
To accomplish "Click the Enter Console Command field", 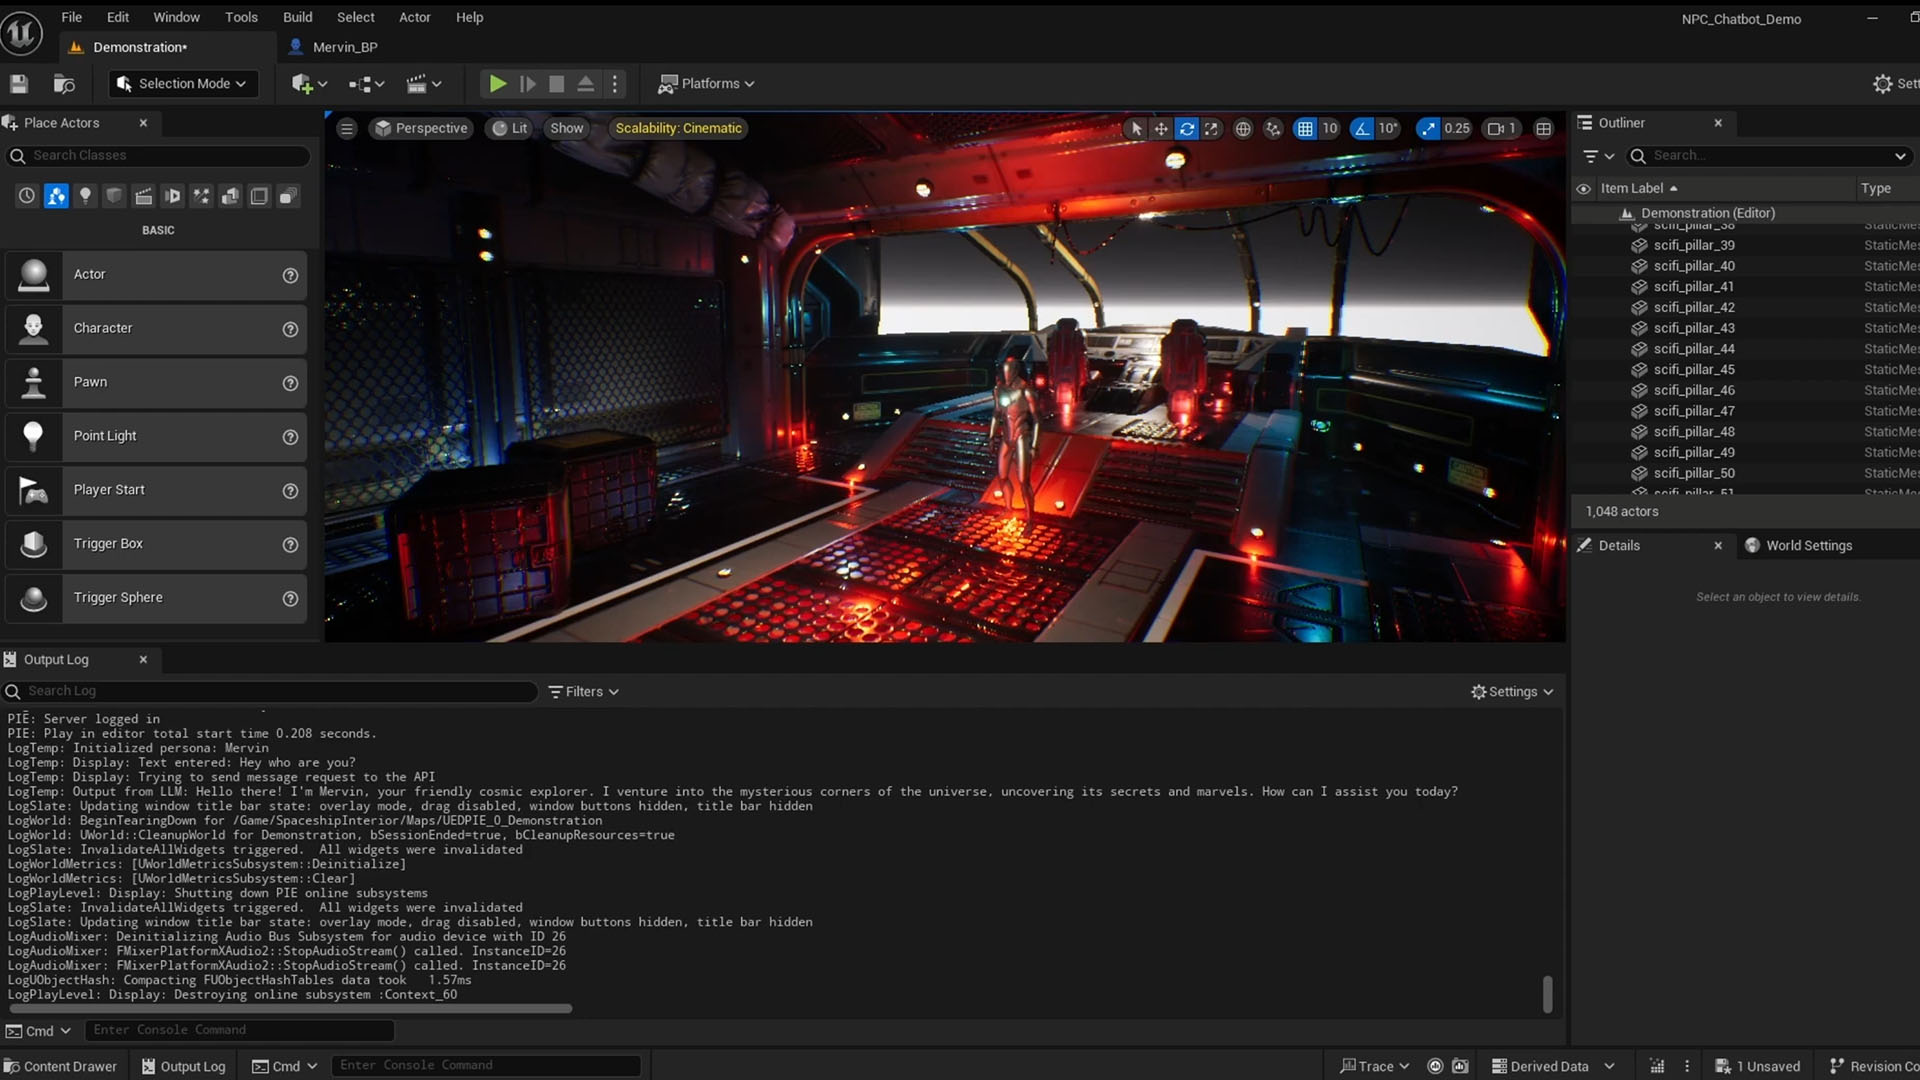I will [240, 1030].
